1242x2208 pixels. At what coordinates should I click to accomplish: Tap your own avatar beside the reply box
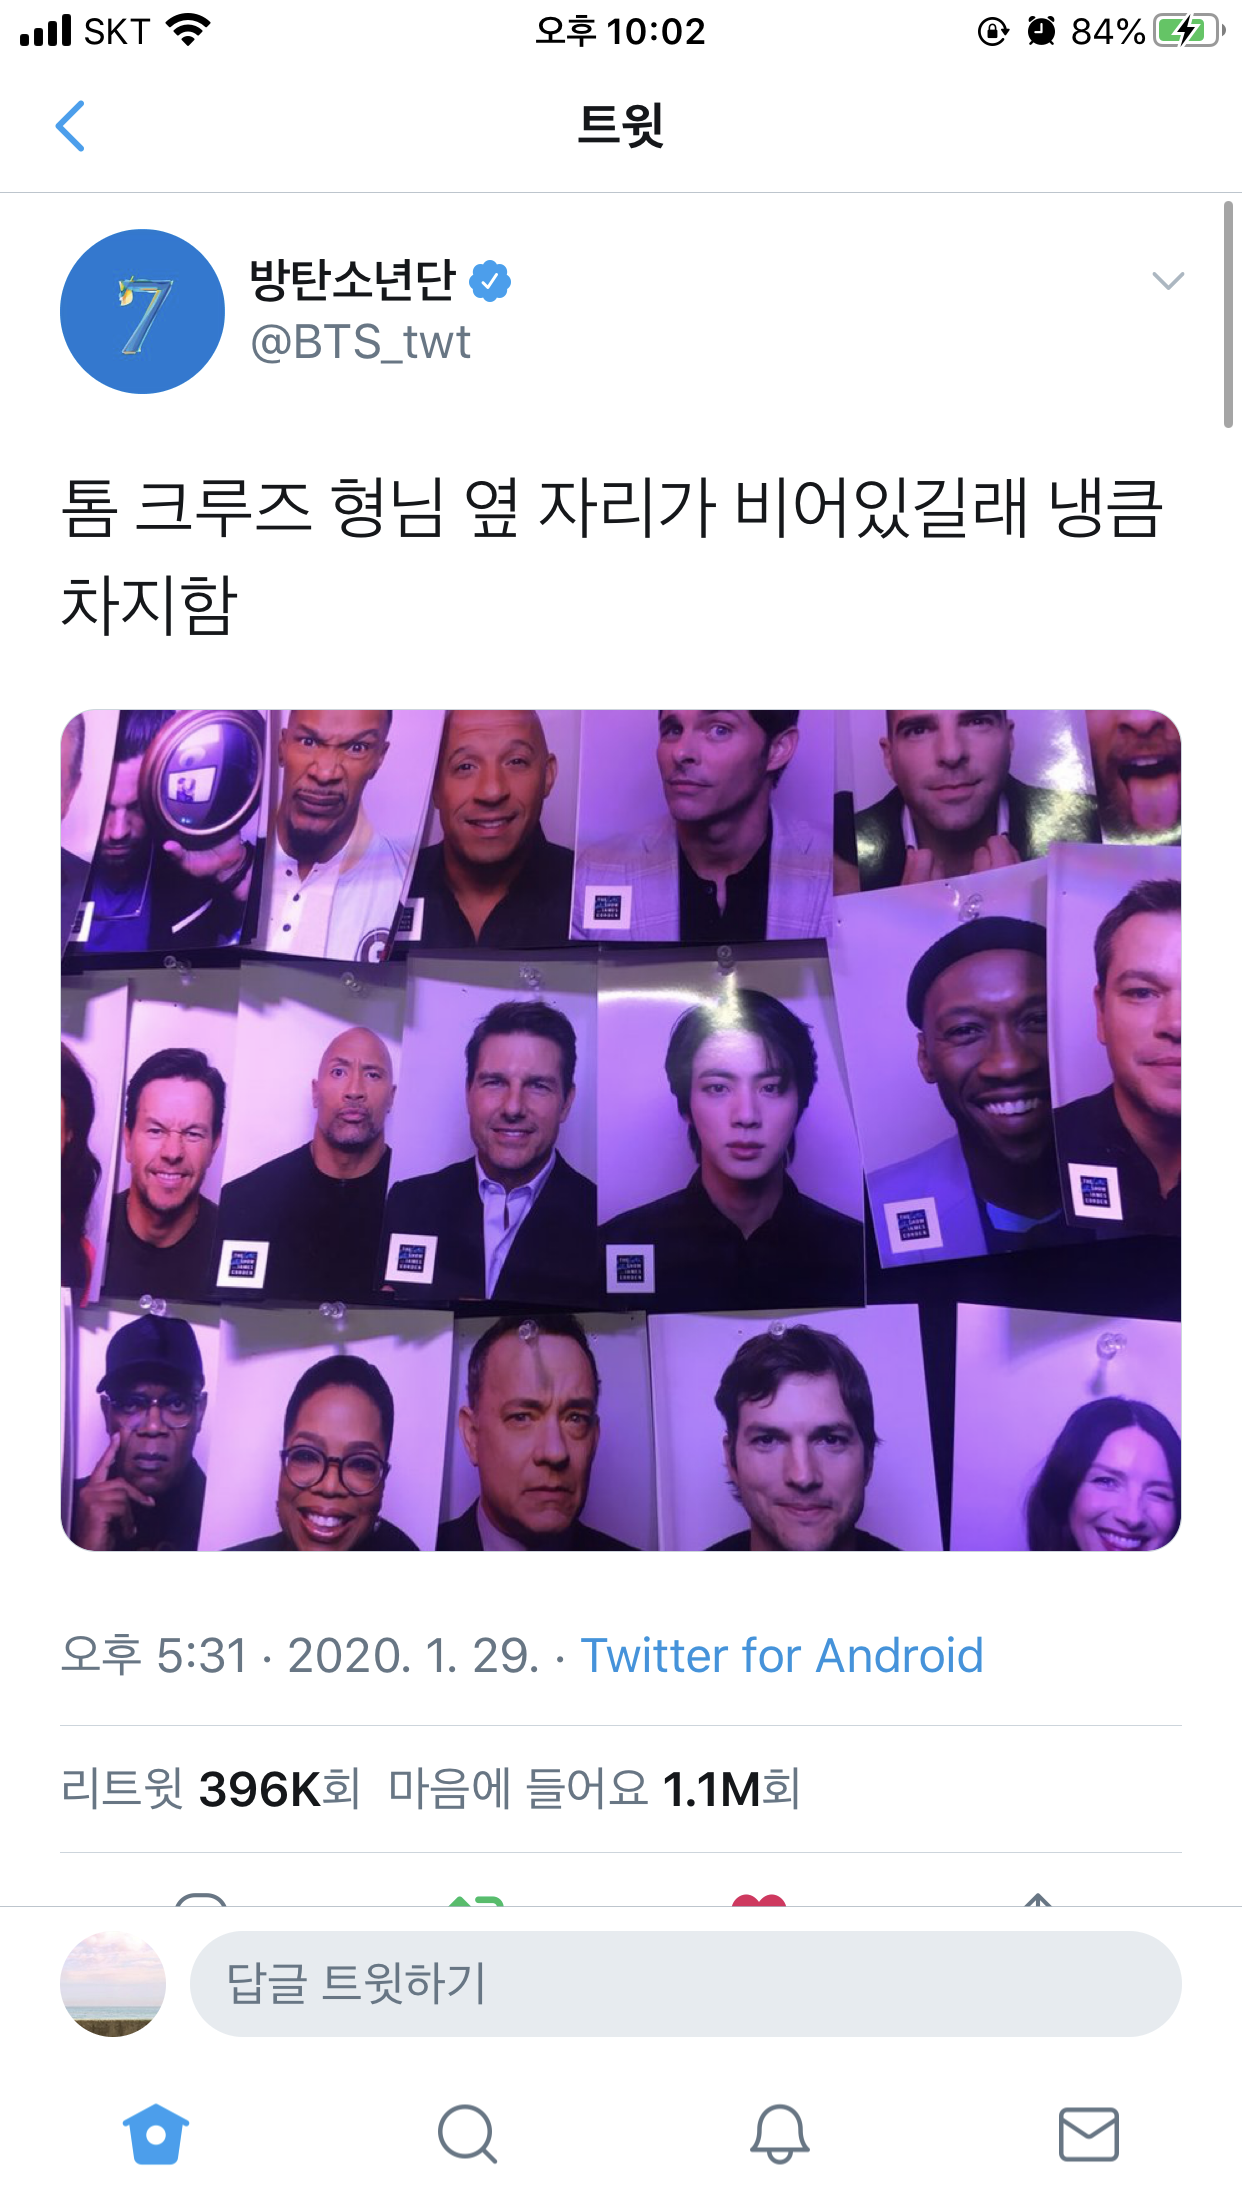coord(113,1984)
